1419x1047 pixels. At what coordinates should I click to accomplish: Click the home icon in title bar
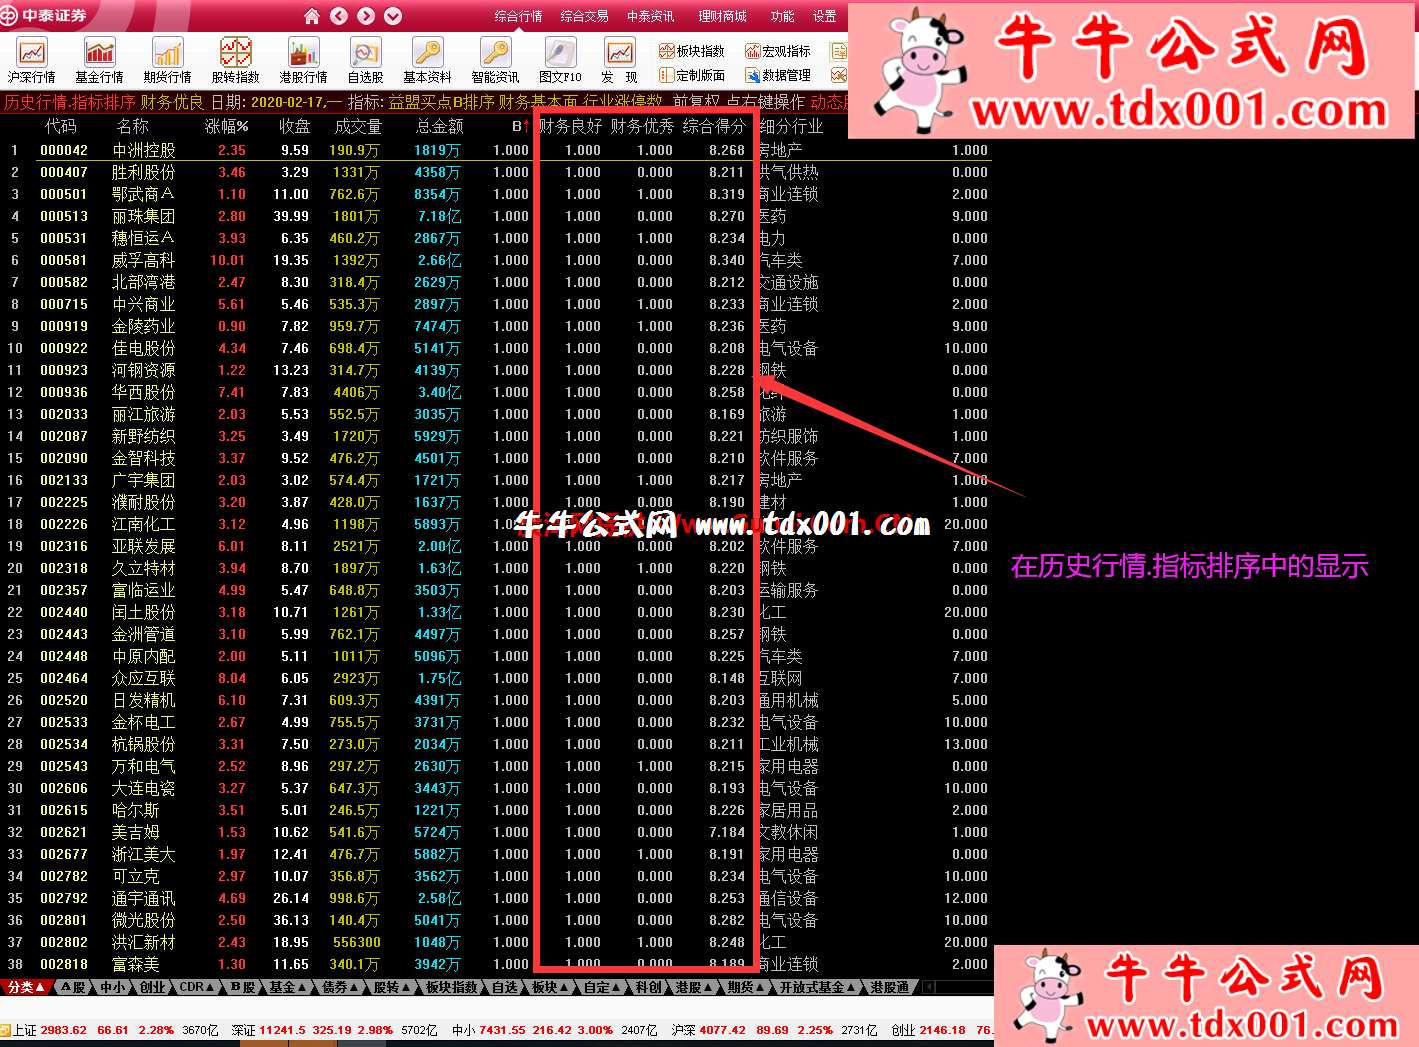tap(312, 16)
